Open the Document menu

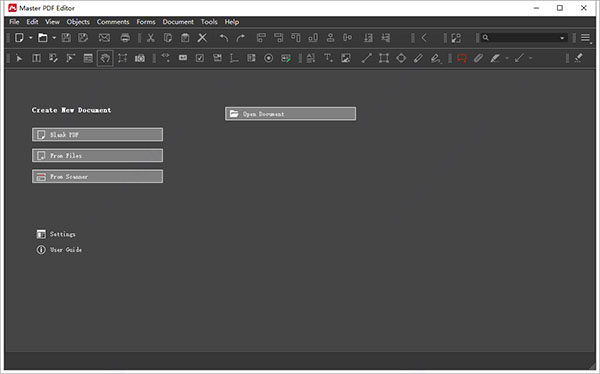[x=178, y=22]
